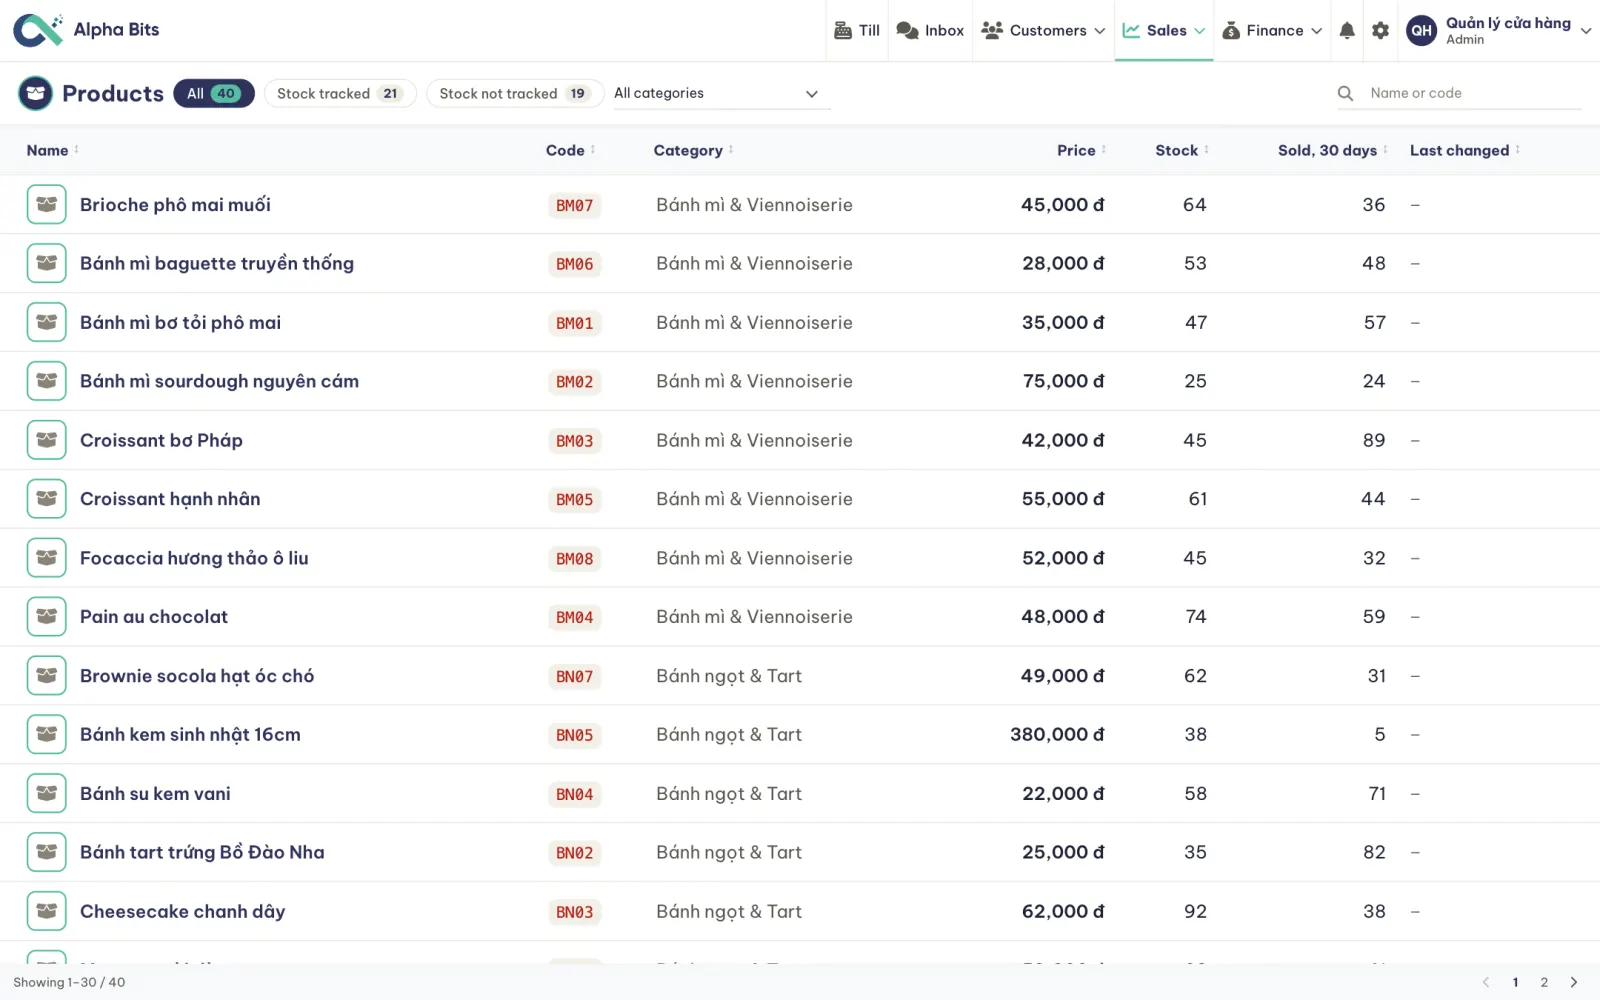The image size is (1600, 1000).
Task: Click product icon for Pain au chocolat
Action: point(46,617)
